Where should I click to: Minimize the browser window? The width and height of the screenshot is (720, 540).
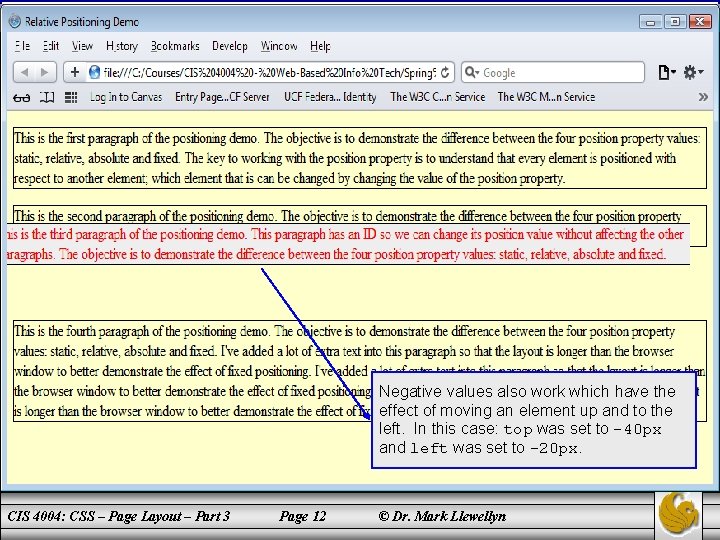(x=650, y=22)
